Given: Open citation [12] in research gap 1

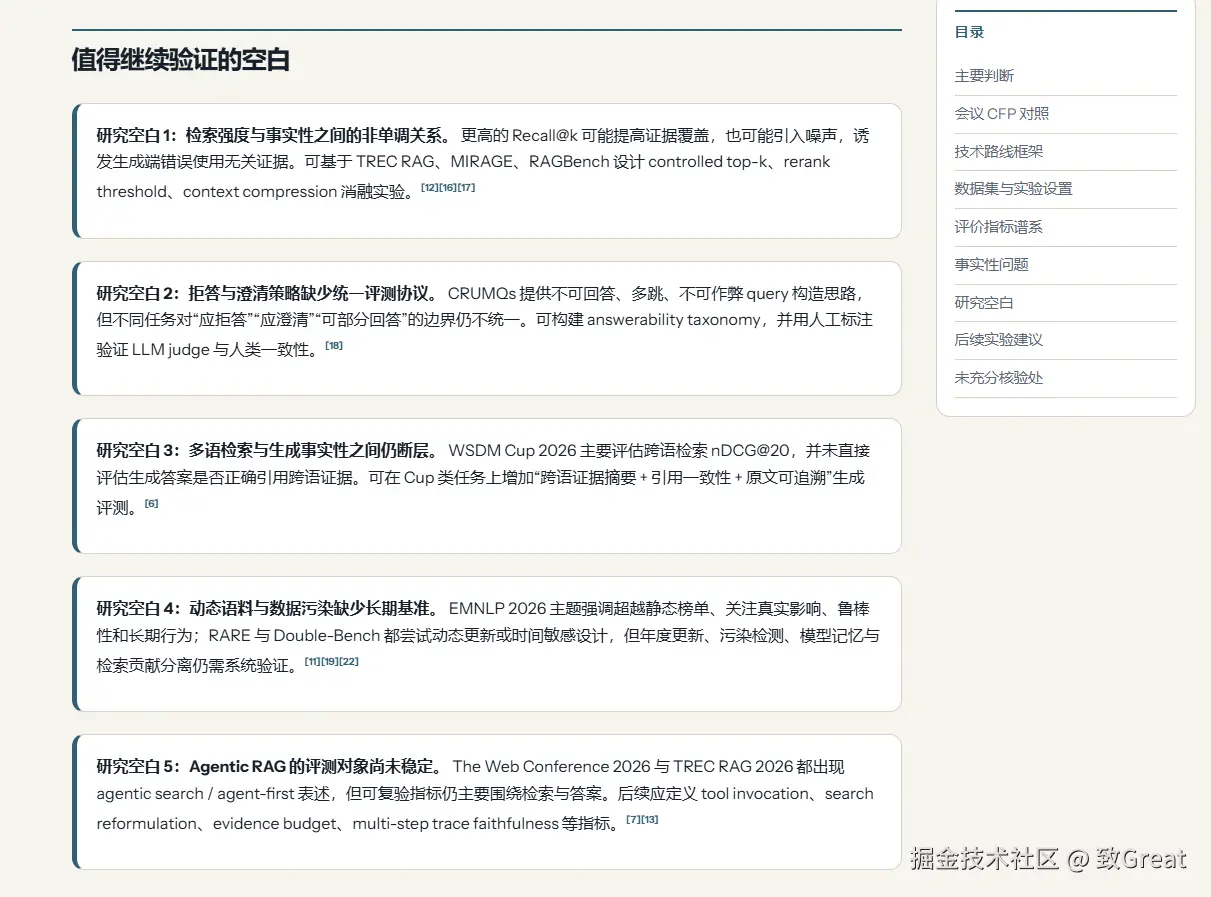Looking at the screenshot, I should [429, 187].
